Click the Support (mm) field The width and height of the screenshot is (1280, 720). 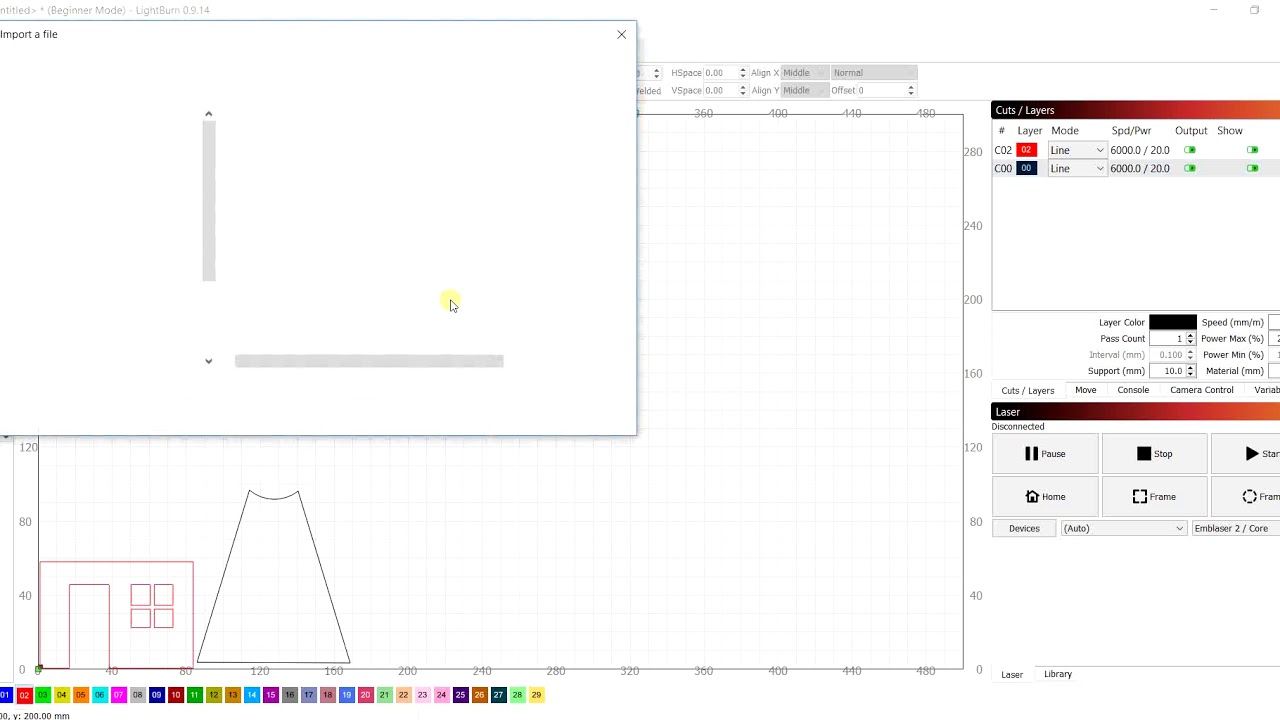pos(1166,371)
